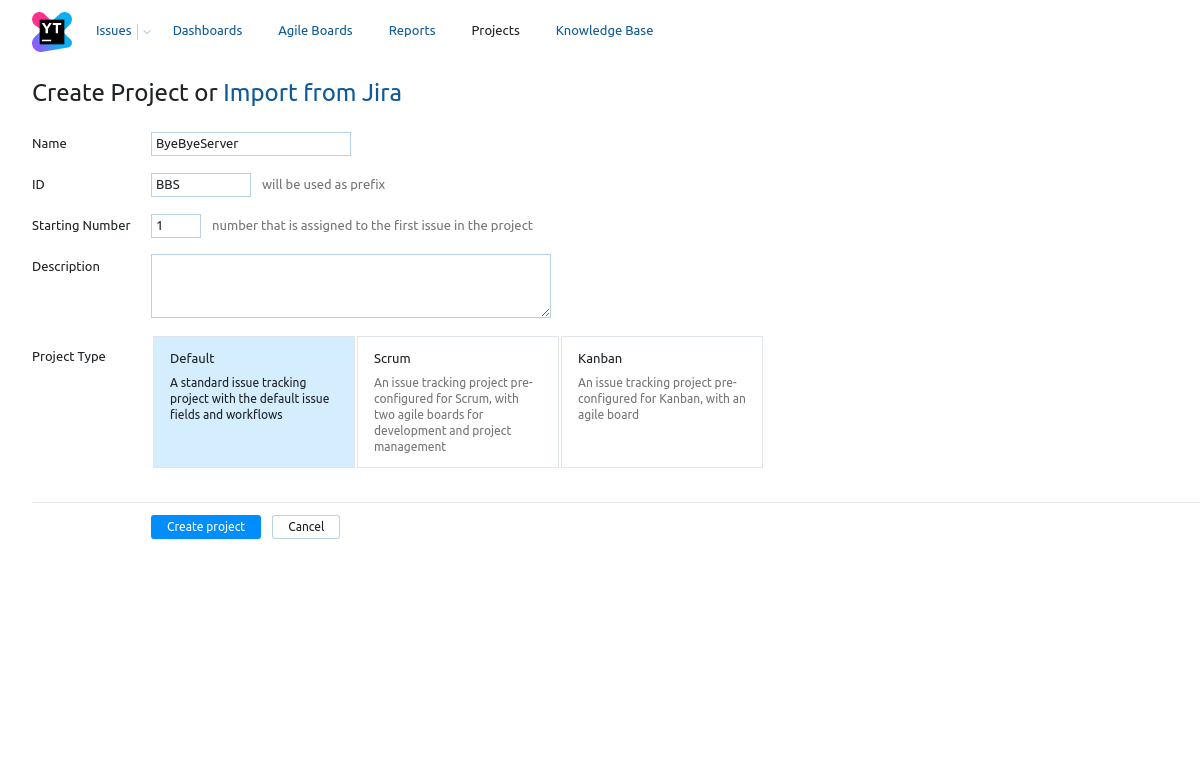Screen dimensions: 1200x768
Task: Navigate to Reports
Action: coord(412,31)
